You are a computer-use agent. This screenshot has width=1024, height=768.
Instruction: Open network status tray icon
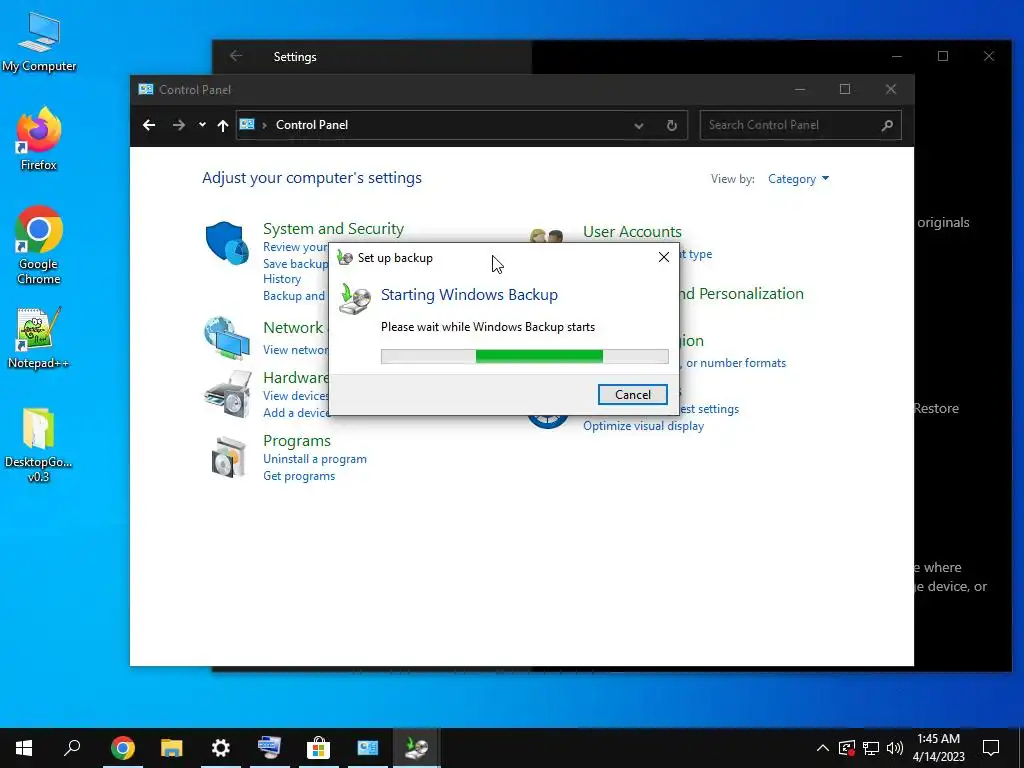[871, 748]
